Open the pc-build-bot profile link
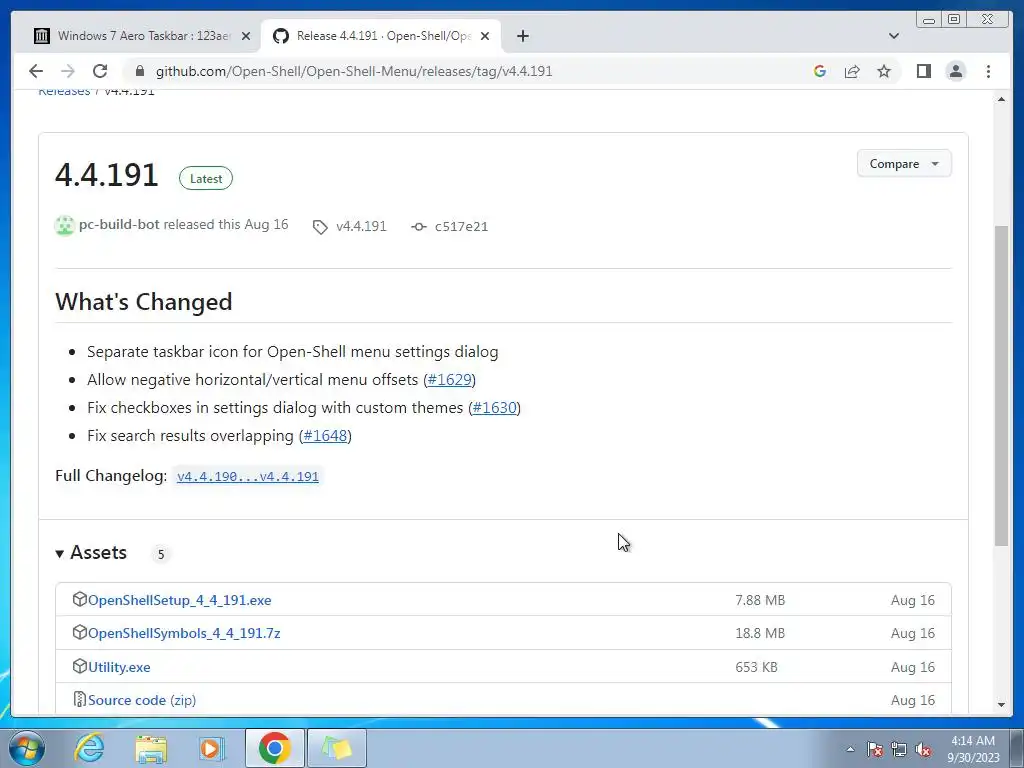The height and width of the screenshot is (768, 1024). 119,224
